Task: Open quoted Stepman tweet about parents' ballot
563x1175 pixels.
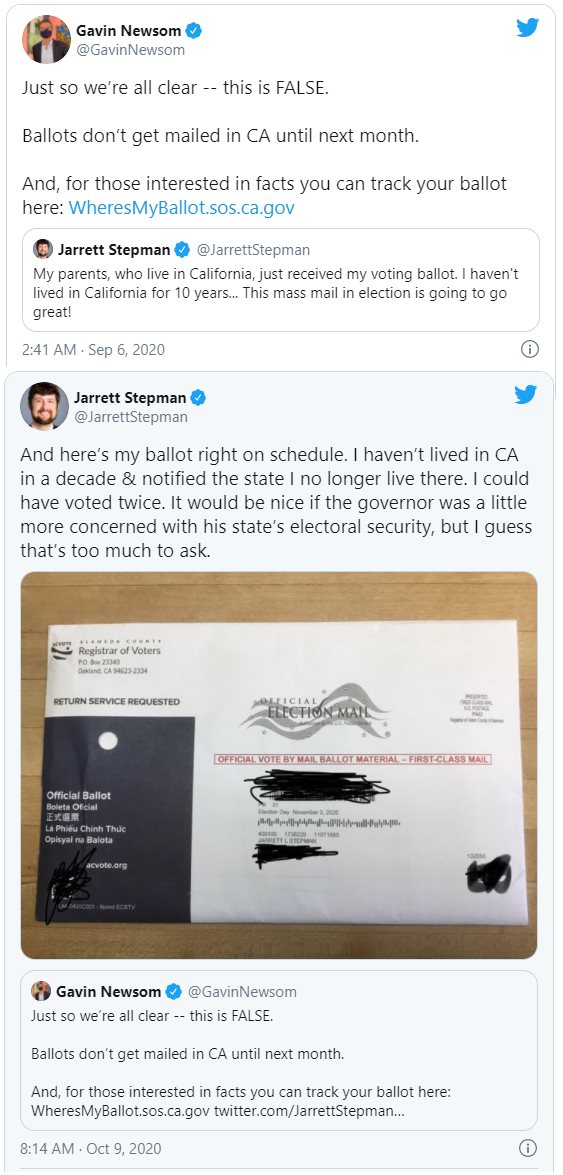Action: tap(280, 280)
